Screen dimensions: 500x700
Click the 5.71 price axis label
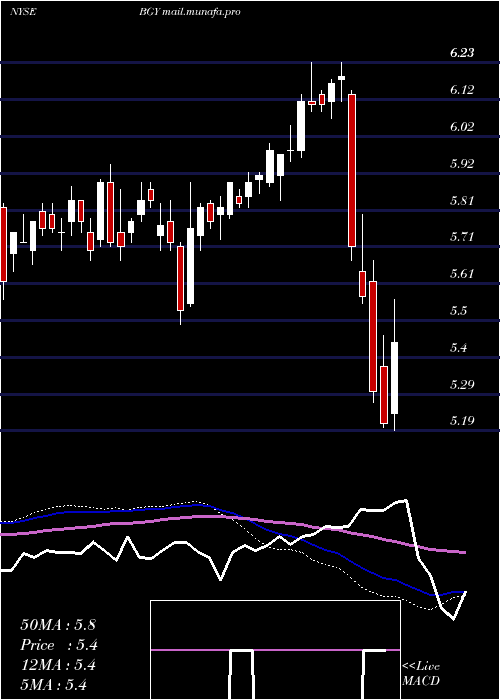pos(462,237)
